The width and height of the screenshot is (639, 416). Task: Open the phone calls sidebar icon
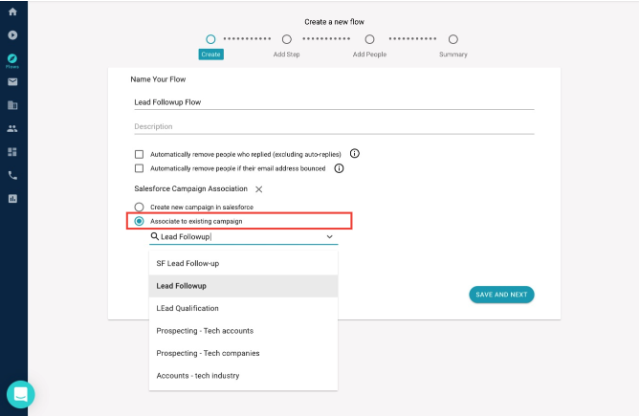(x=13, y=175)
